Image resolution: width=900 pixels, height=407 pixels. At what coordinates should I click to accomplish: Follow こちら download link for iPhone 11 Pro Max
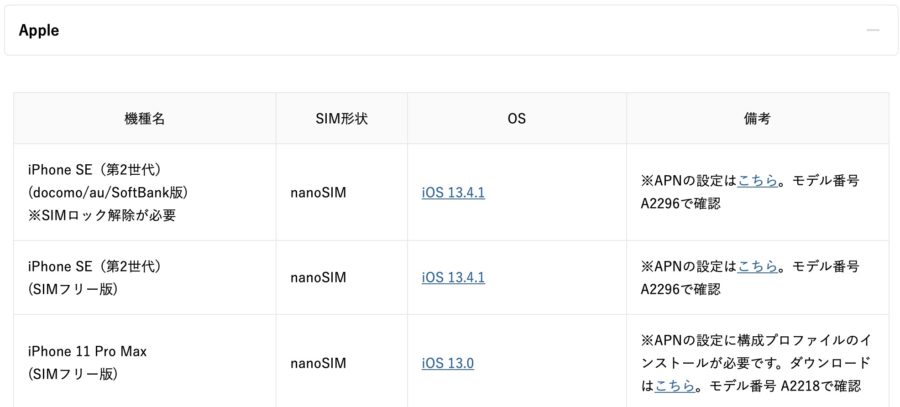(x=675, y=386)
